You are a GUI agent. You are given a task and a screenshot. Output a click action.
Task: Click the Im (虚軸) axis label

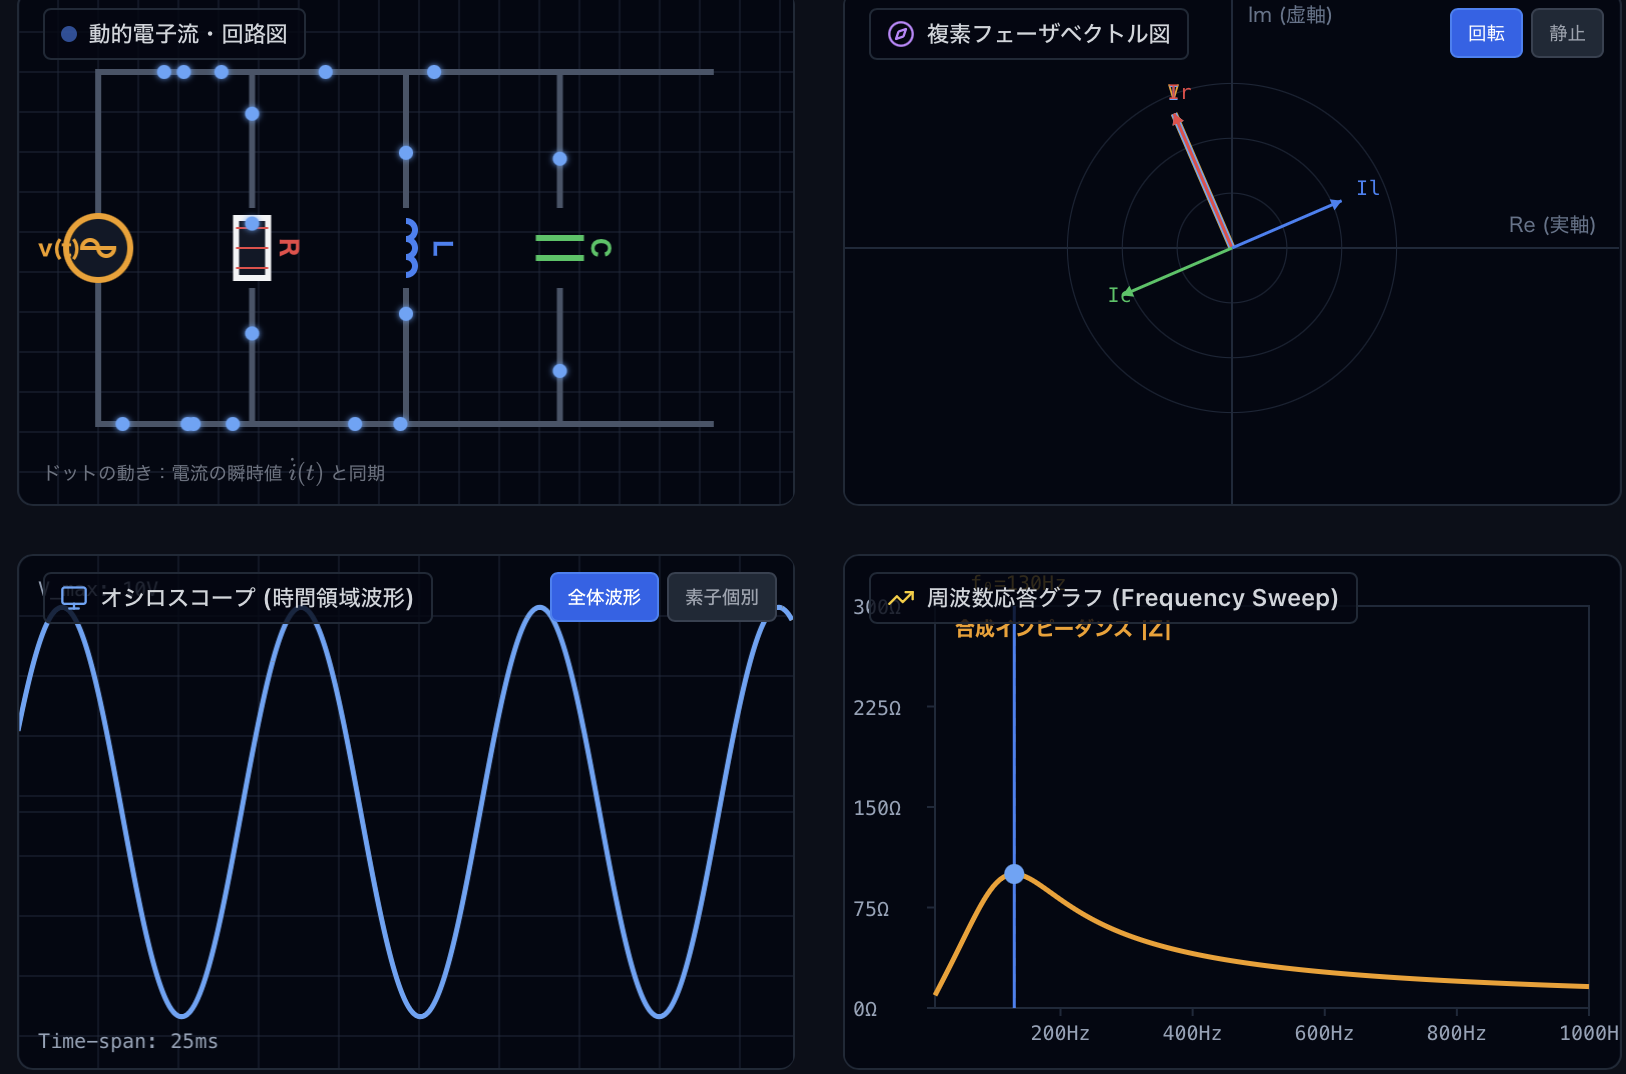tap(1290, 15)
